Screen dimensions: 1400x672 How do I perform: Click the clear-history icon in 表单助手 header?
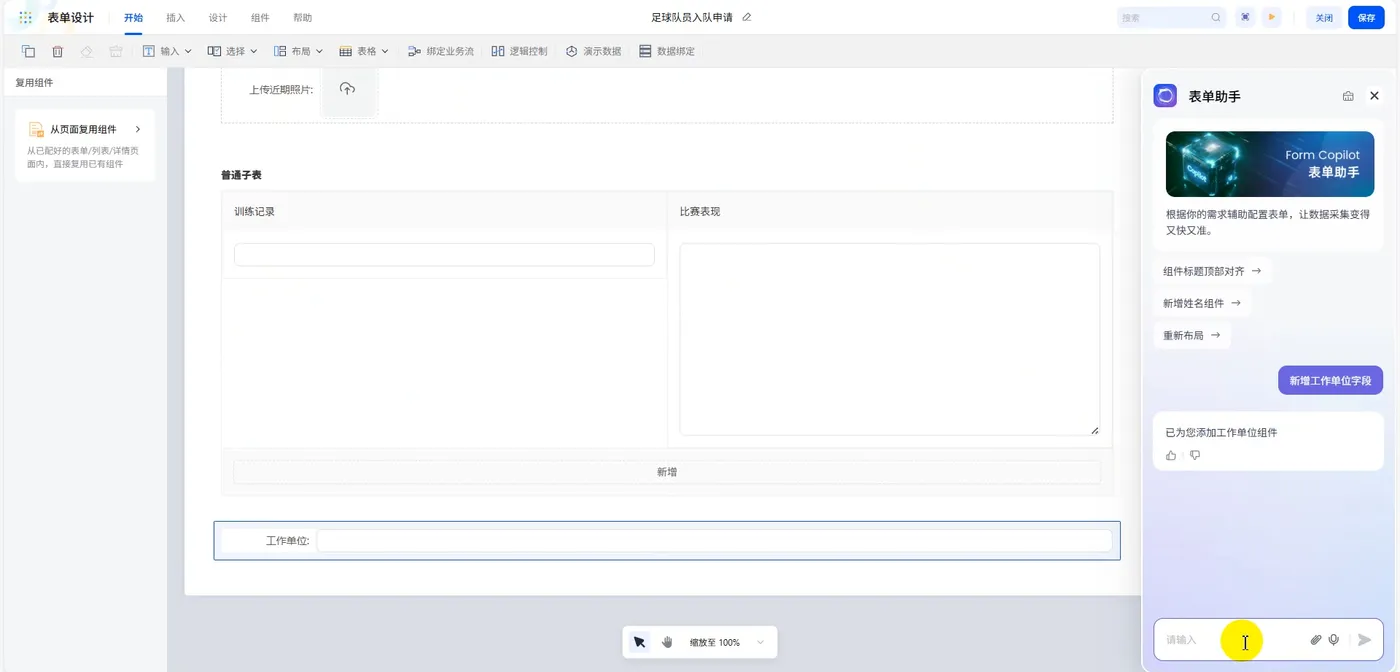click(1348, 96)
